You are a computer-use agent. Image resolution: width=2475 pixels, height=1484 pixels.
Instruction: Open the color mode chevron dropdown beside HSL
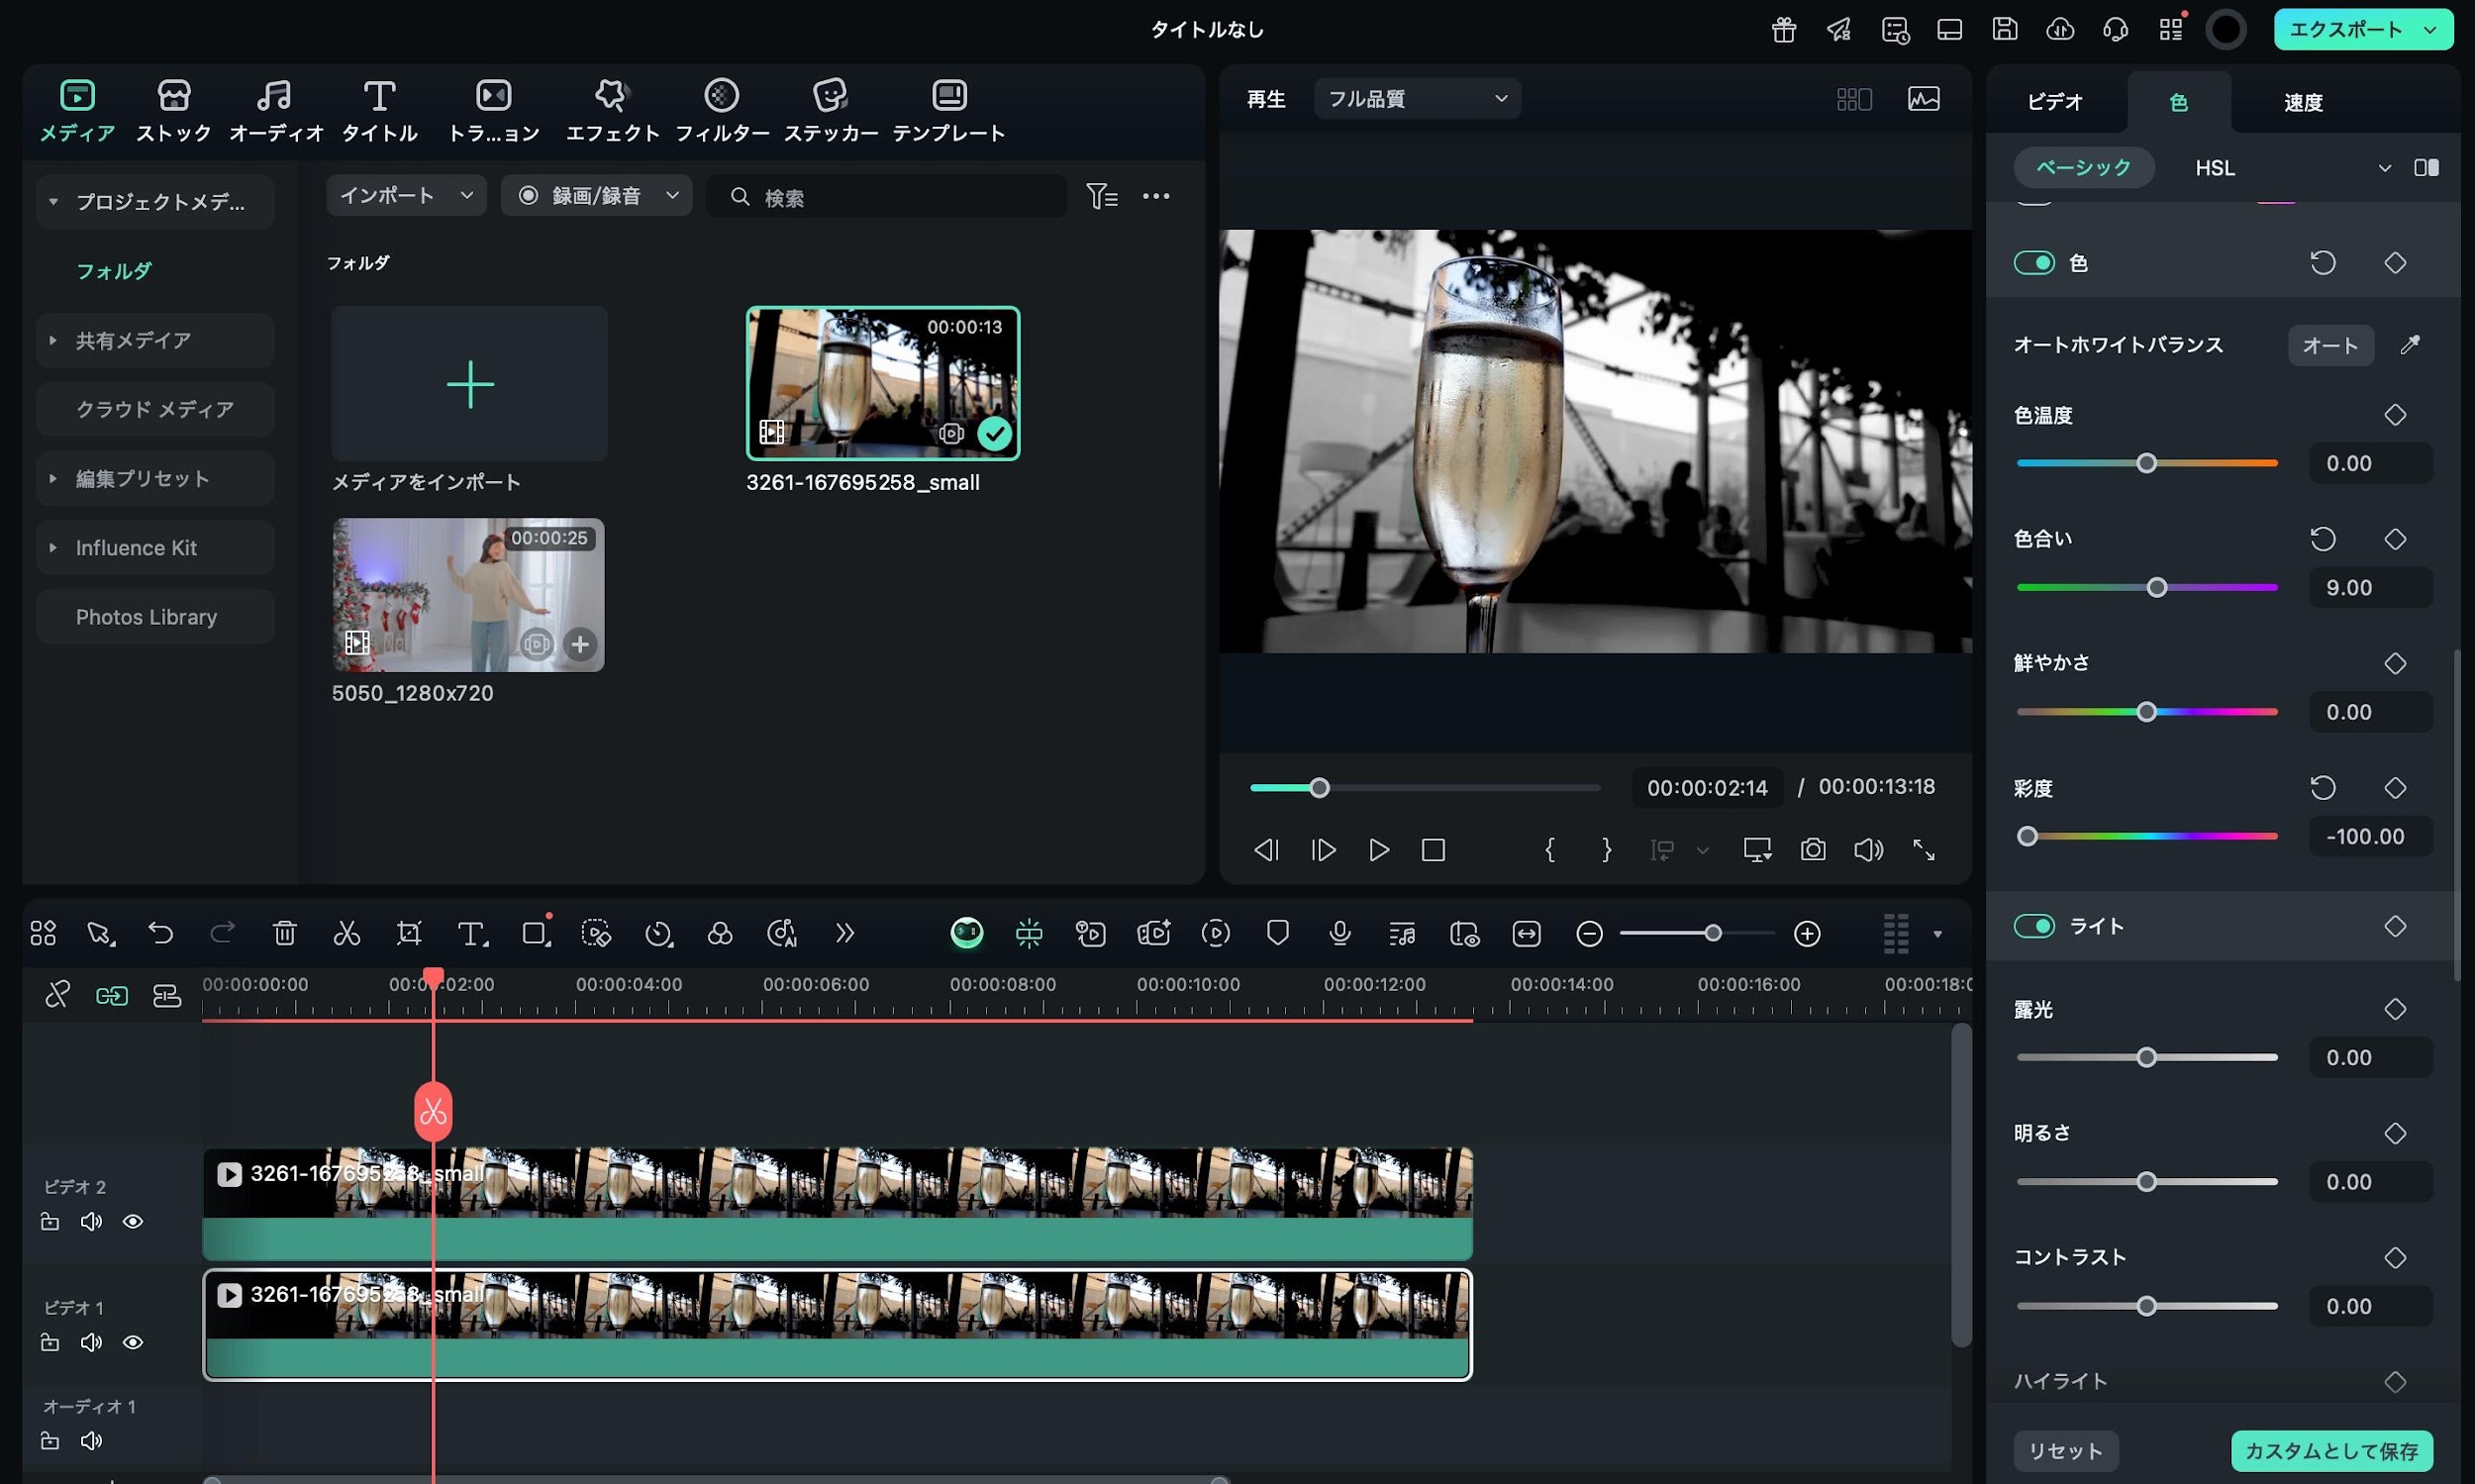click(x=2385, y=168)
